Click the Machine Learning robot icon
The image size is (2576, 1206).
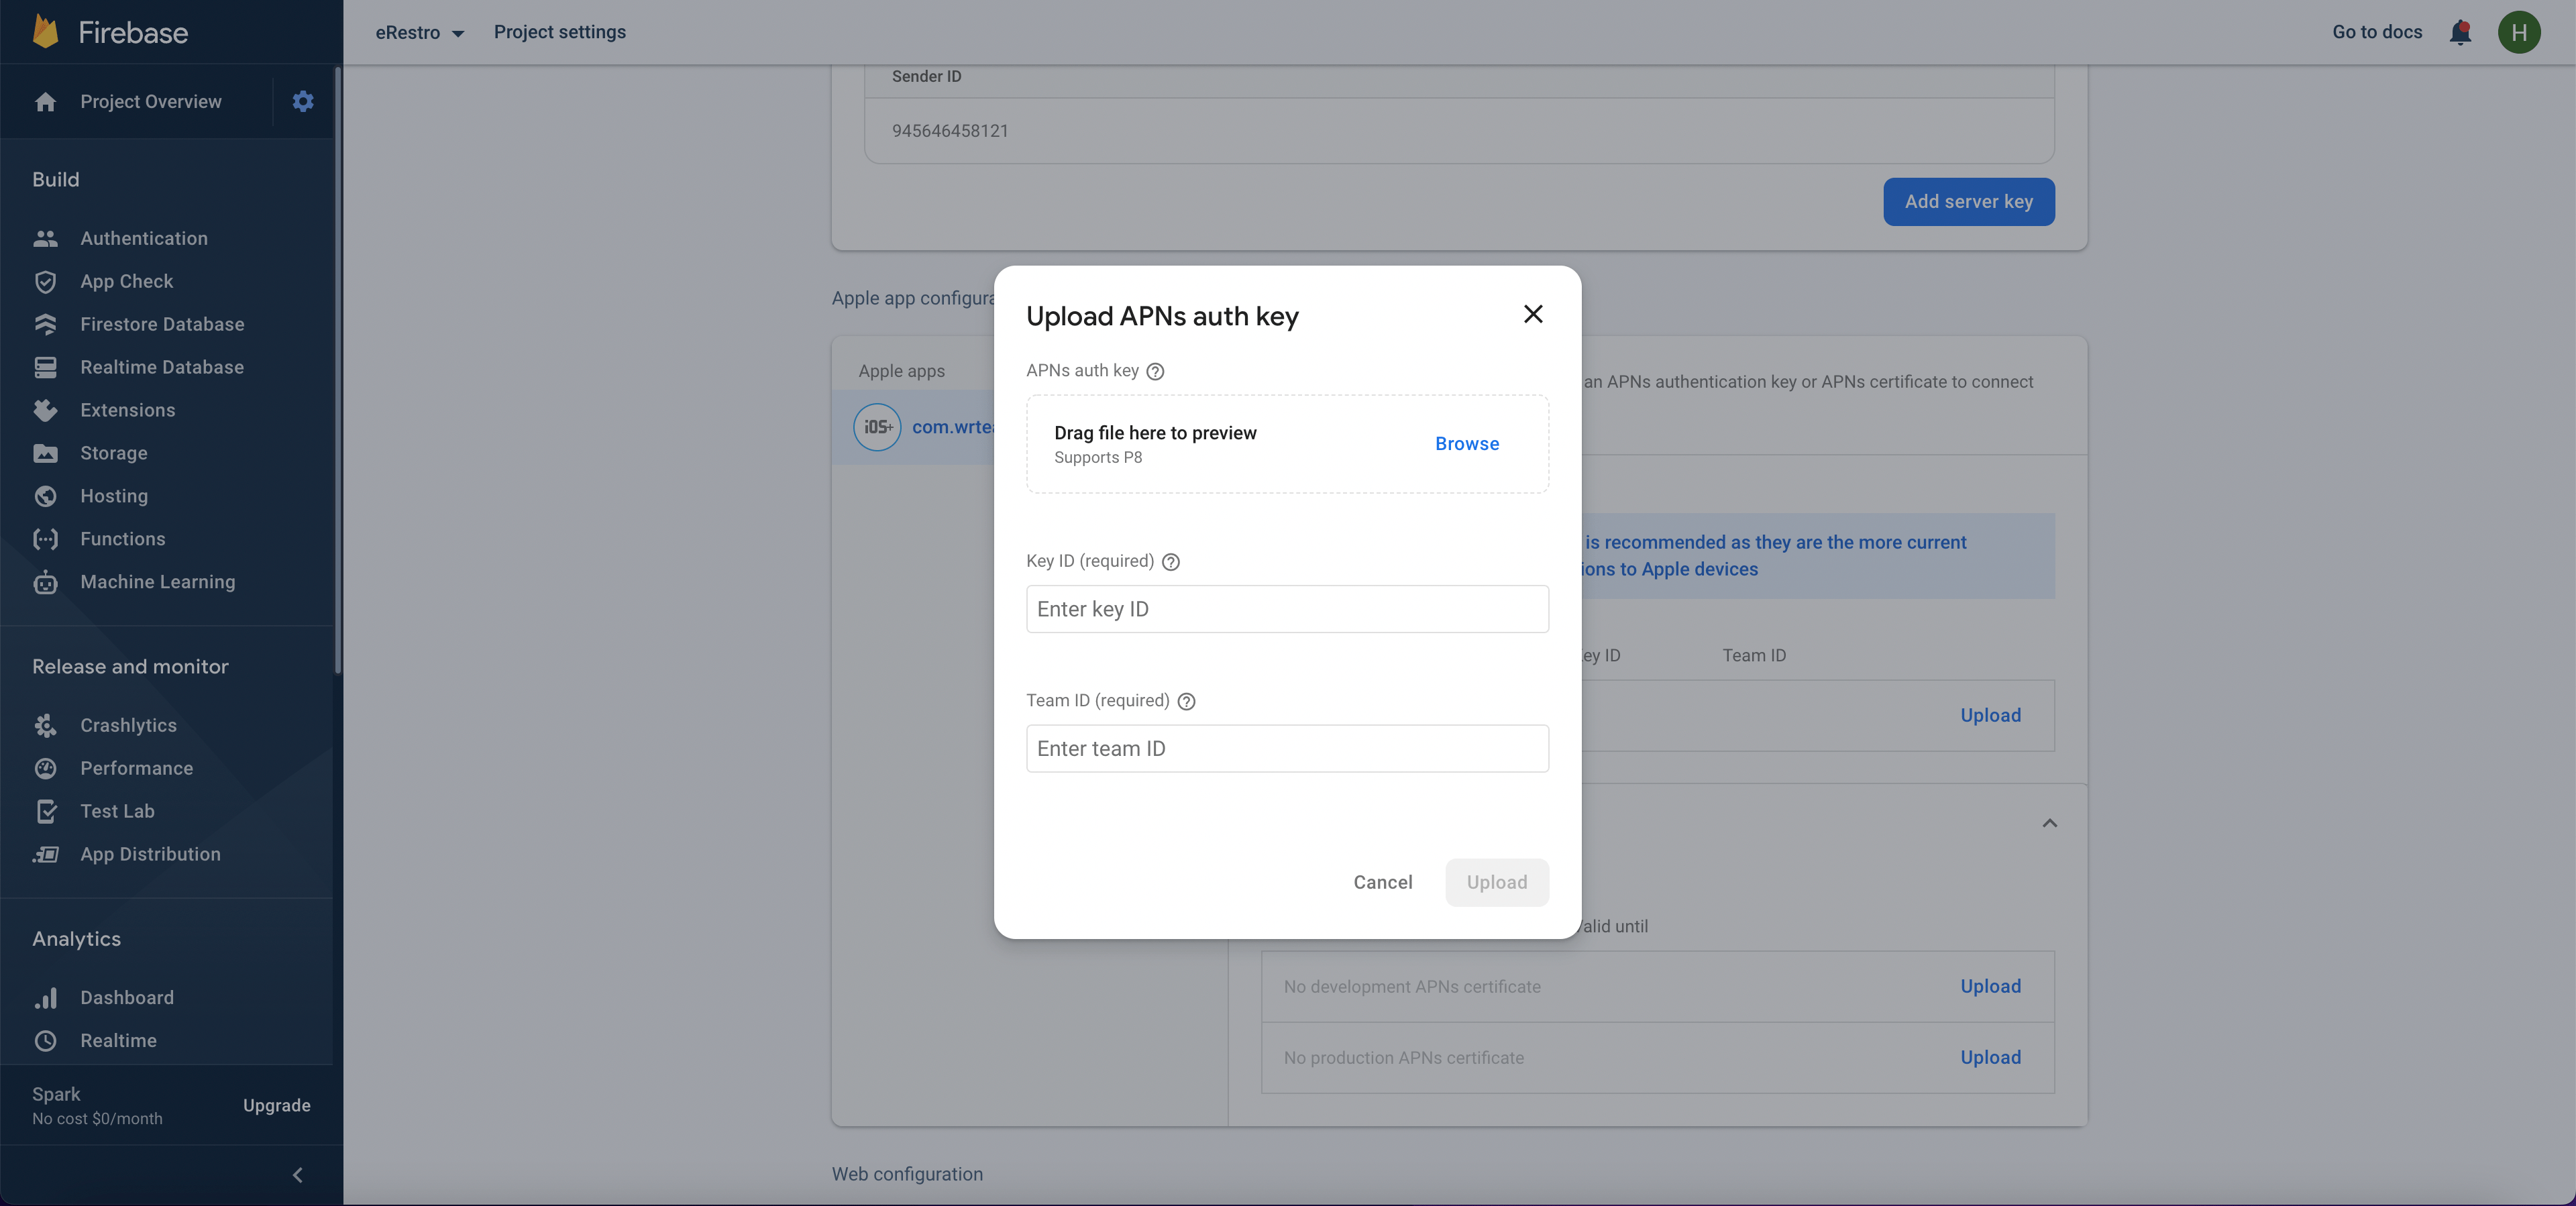pos(45,582)
